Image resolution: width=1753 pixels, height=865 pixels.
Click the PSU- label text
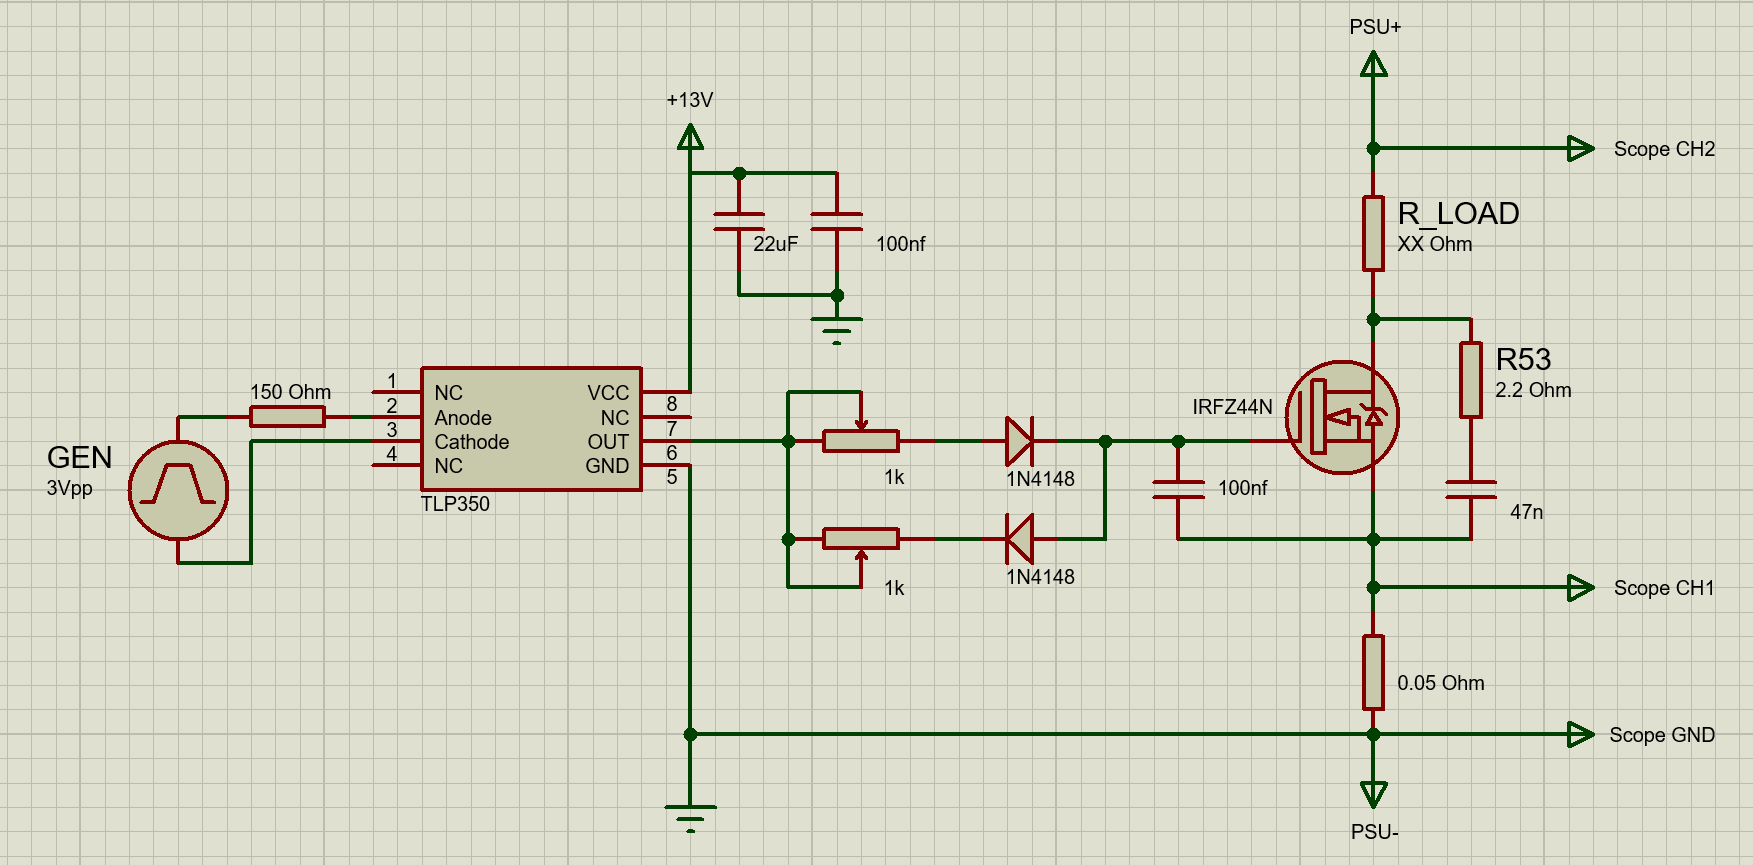pos(1374,832)
